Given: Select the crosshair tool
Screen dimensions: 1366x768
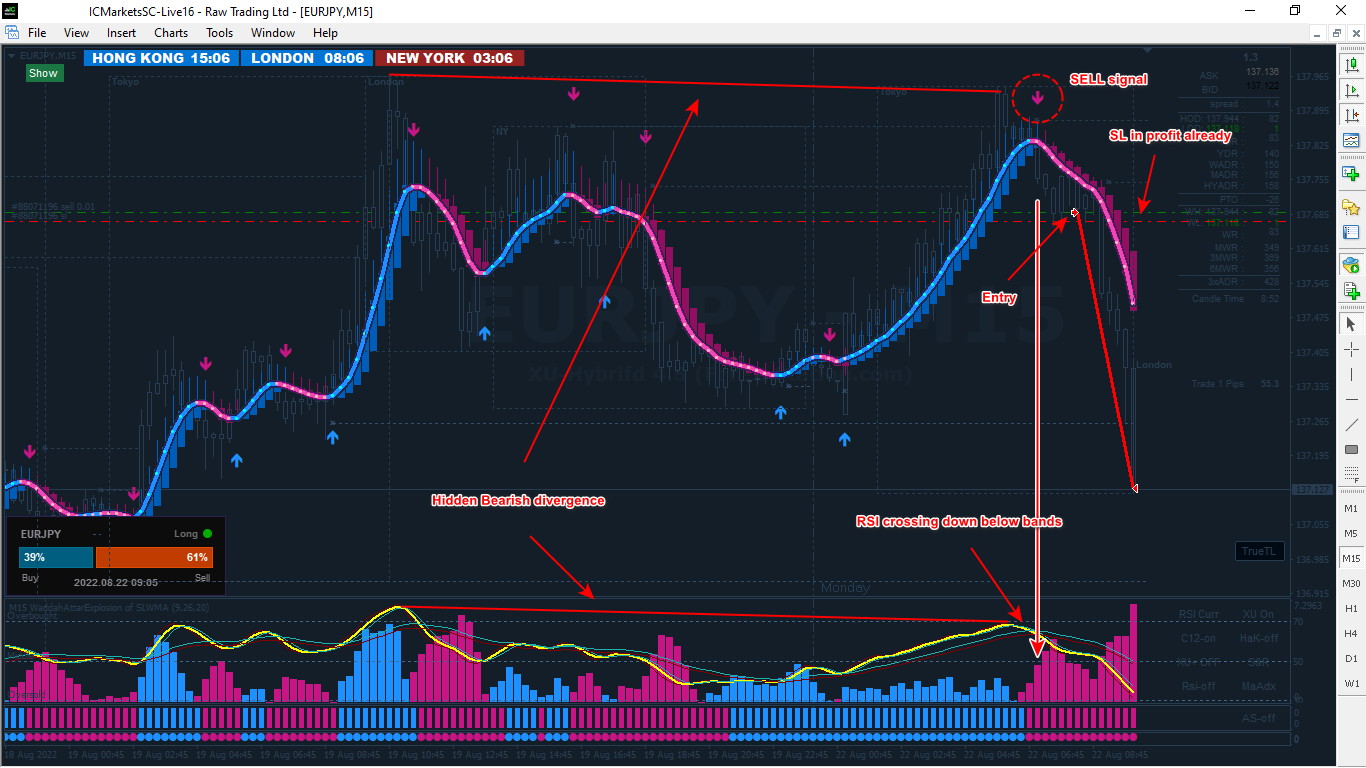Looking at the screenshot, I should pyautogui.click(x=1351, y=349).
